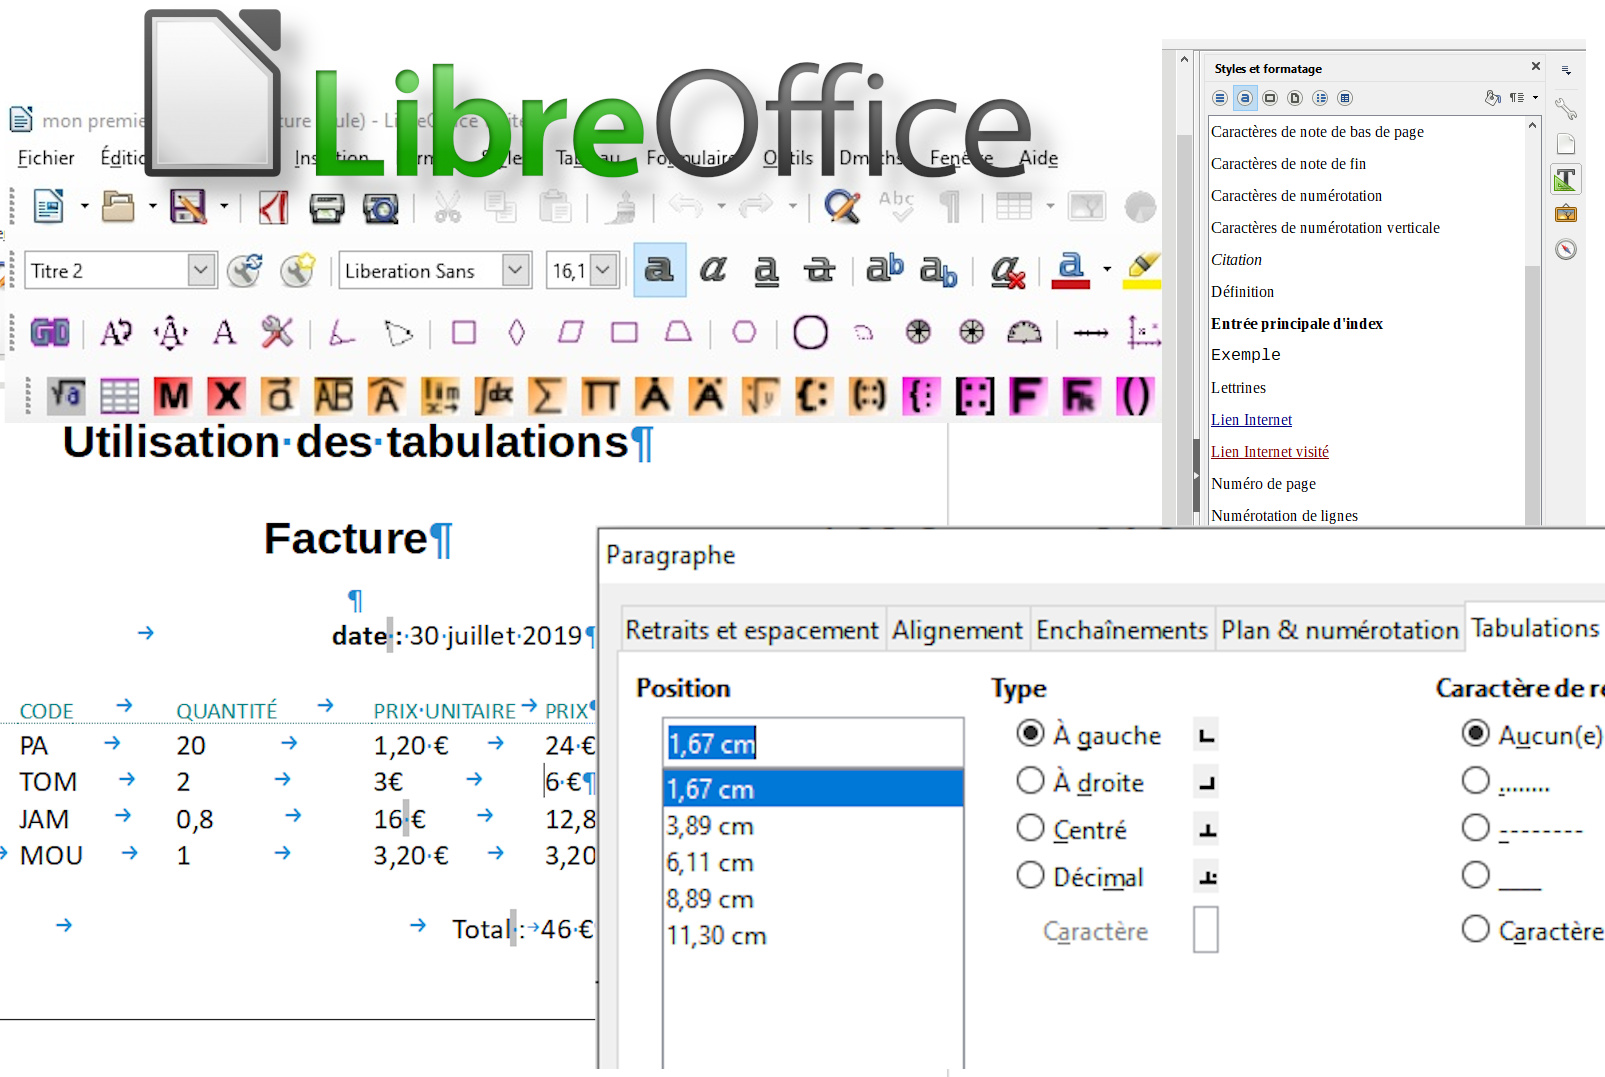The width and height of the screenshot is (1605, 1077).
Task: Open Print Preview icon
Action: (x=380, y=207)
